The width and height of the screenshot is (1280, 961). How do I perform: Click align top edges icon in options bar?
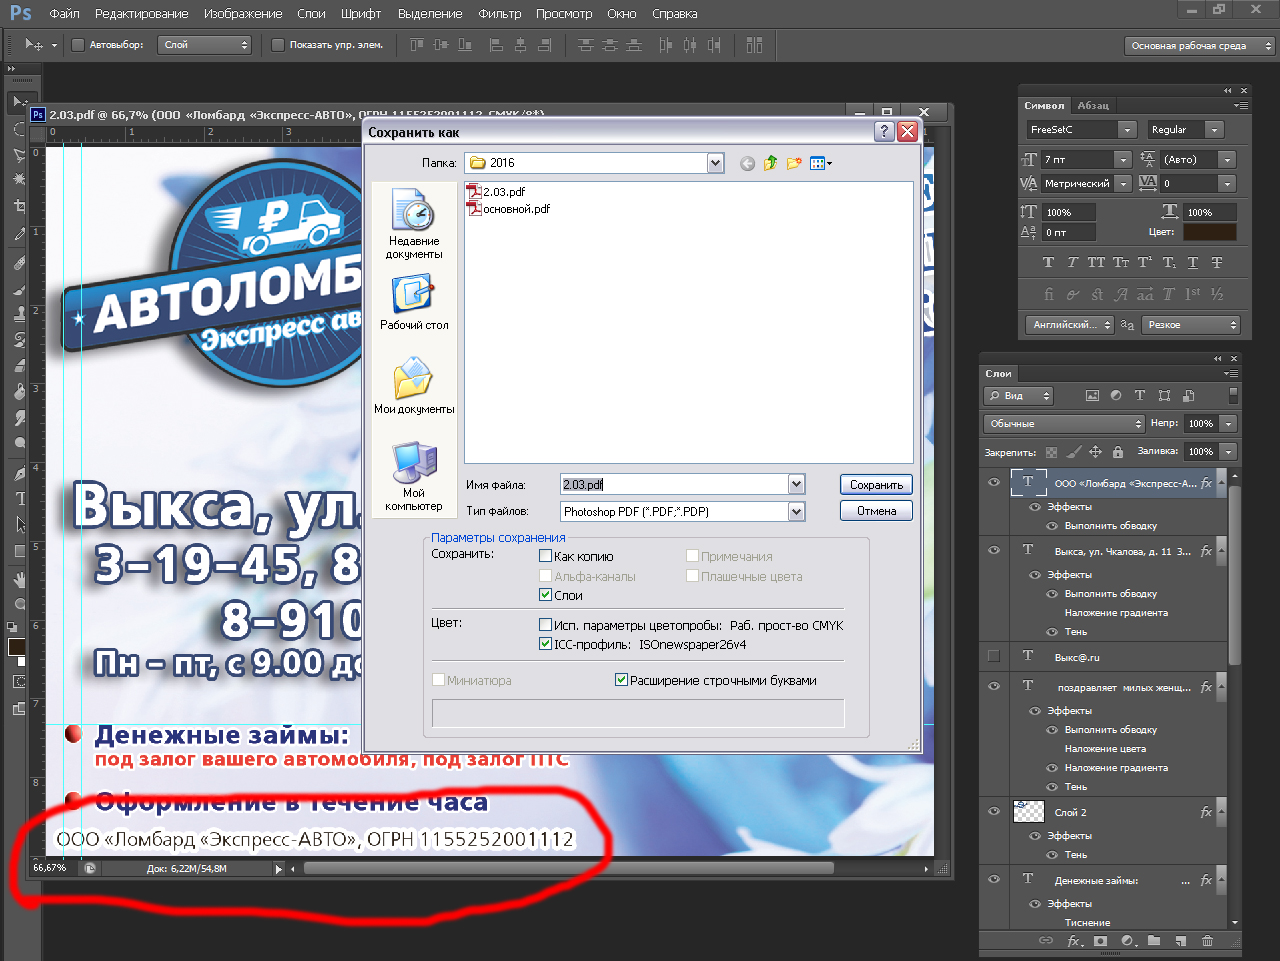(x=416, y=45)
